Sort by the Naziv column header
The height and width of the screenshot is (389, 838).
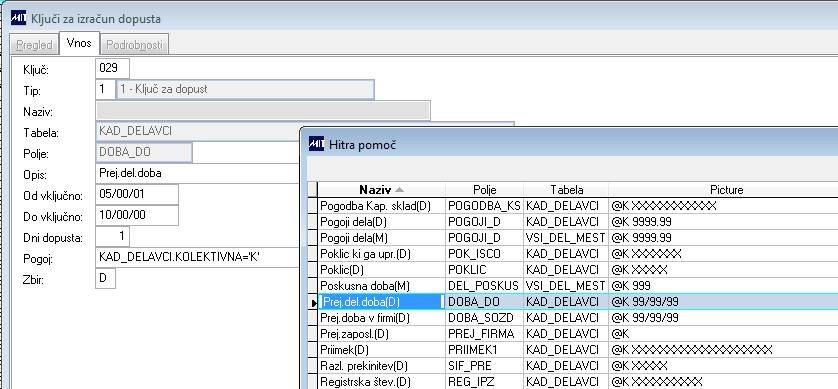click(381, 190)
